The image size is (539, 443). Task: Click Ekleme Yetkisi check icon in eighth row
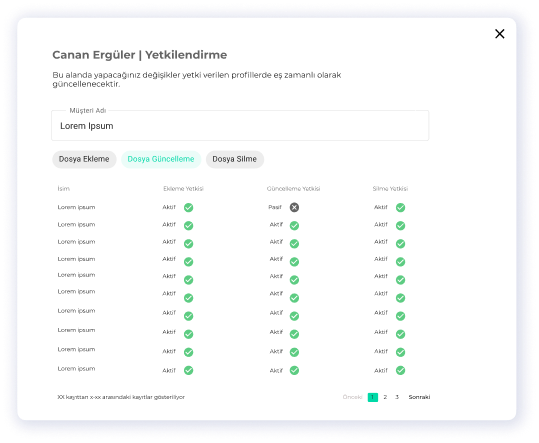pyautogui.click(x=188, y=334)
